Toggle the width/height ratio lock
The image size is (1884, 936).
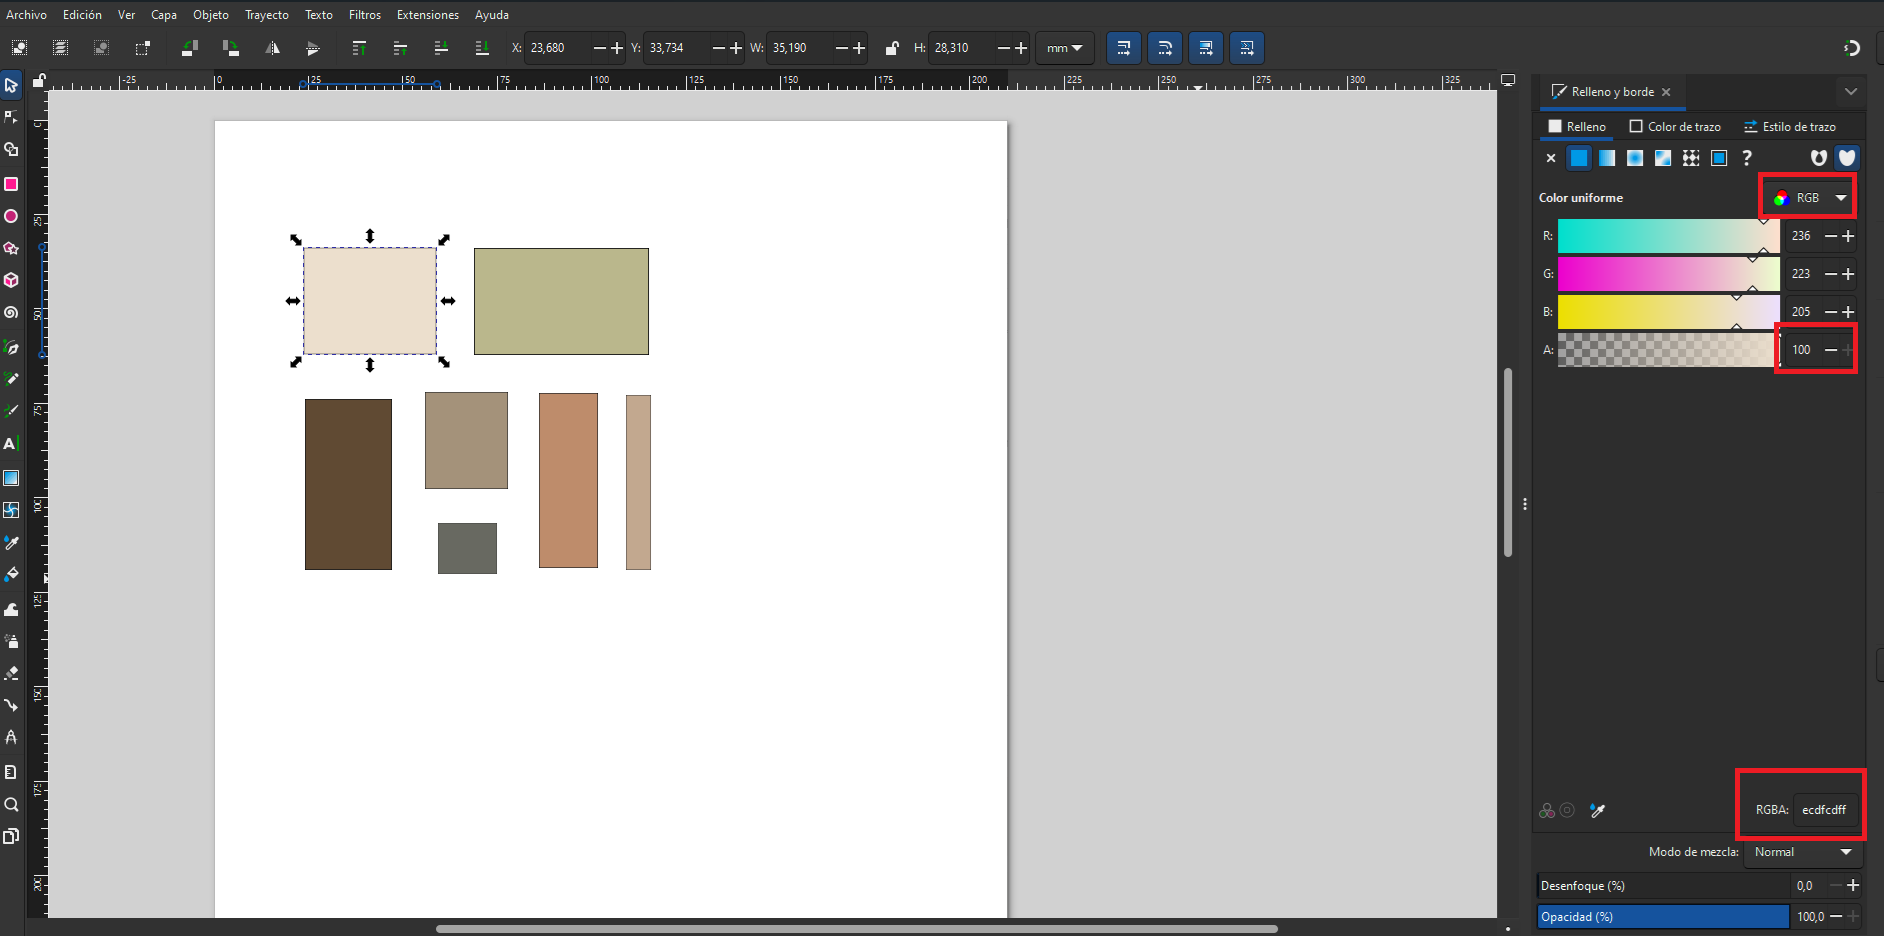tap(892, 48)
